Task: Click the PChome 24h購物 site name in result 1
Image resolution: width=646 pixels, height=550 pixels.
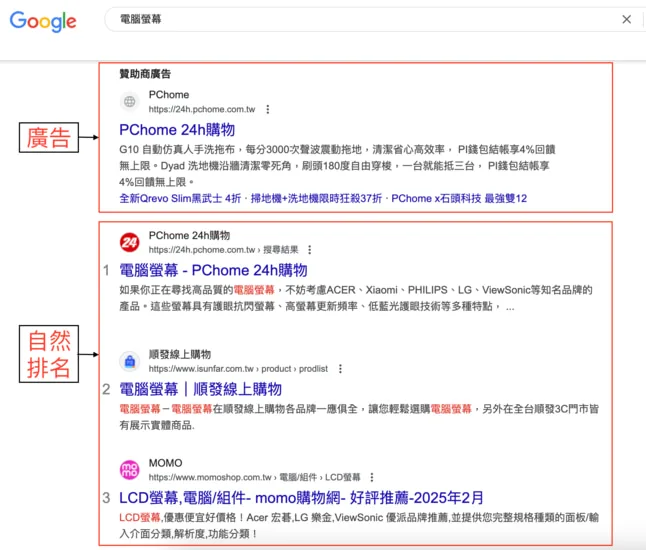Action: point(190,236)
